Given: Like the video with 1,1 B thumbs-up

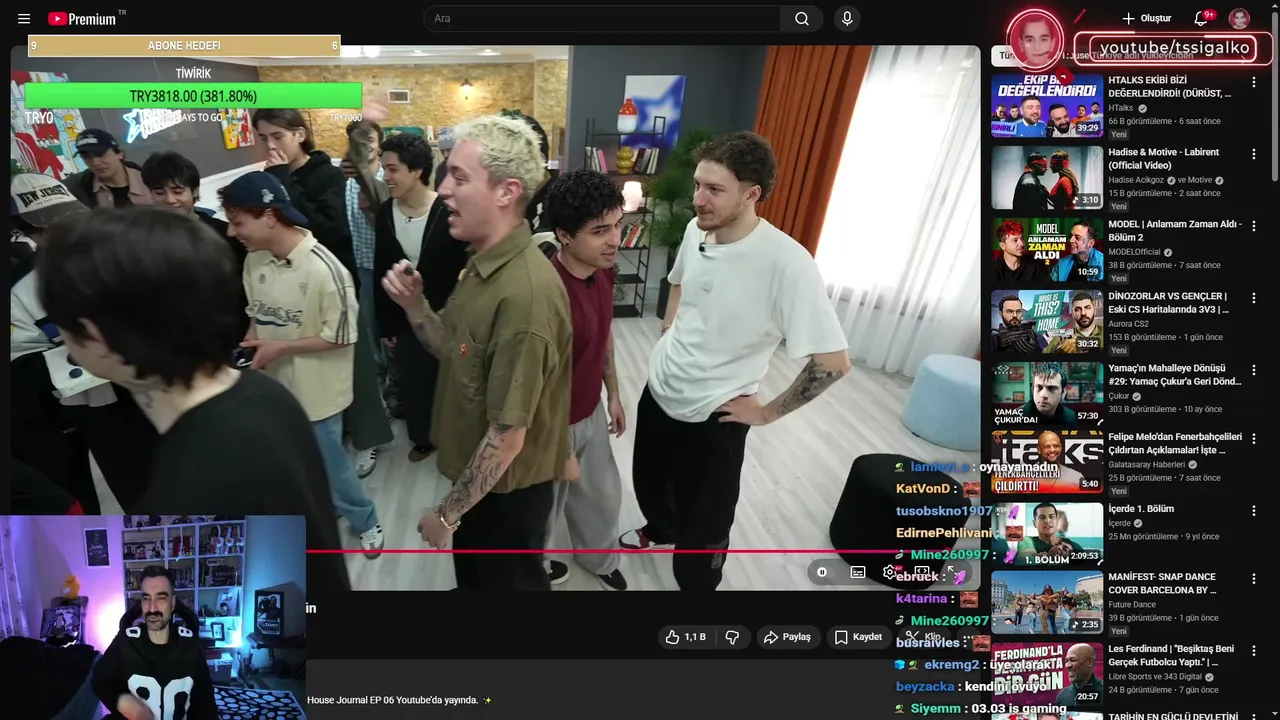Looking at the screenshot, I should tap(685, 637).
